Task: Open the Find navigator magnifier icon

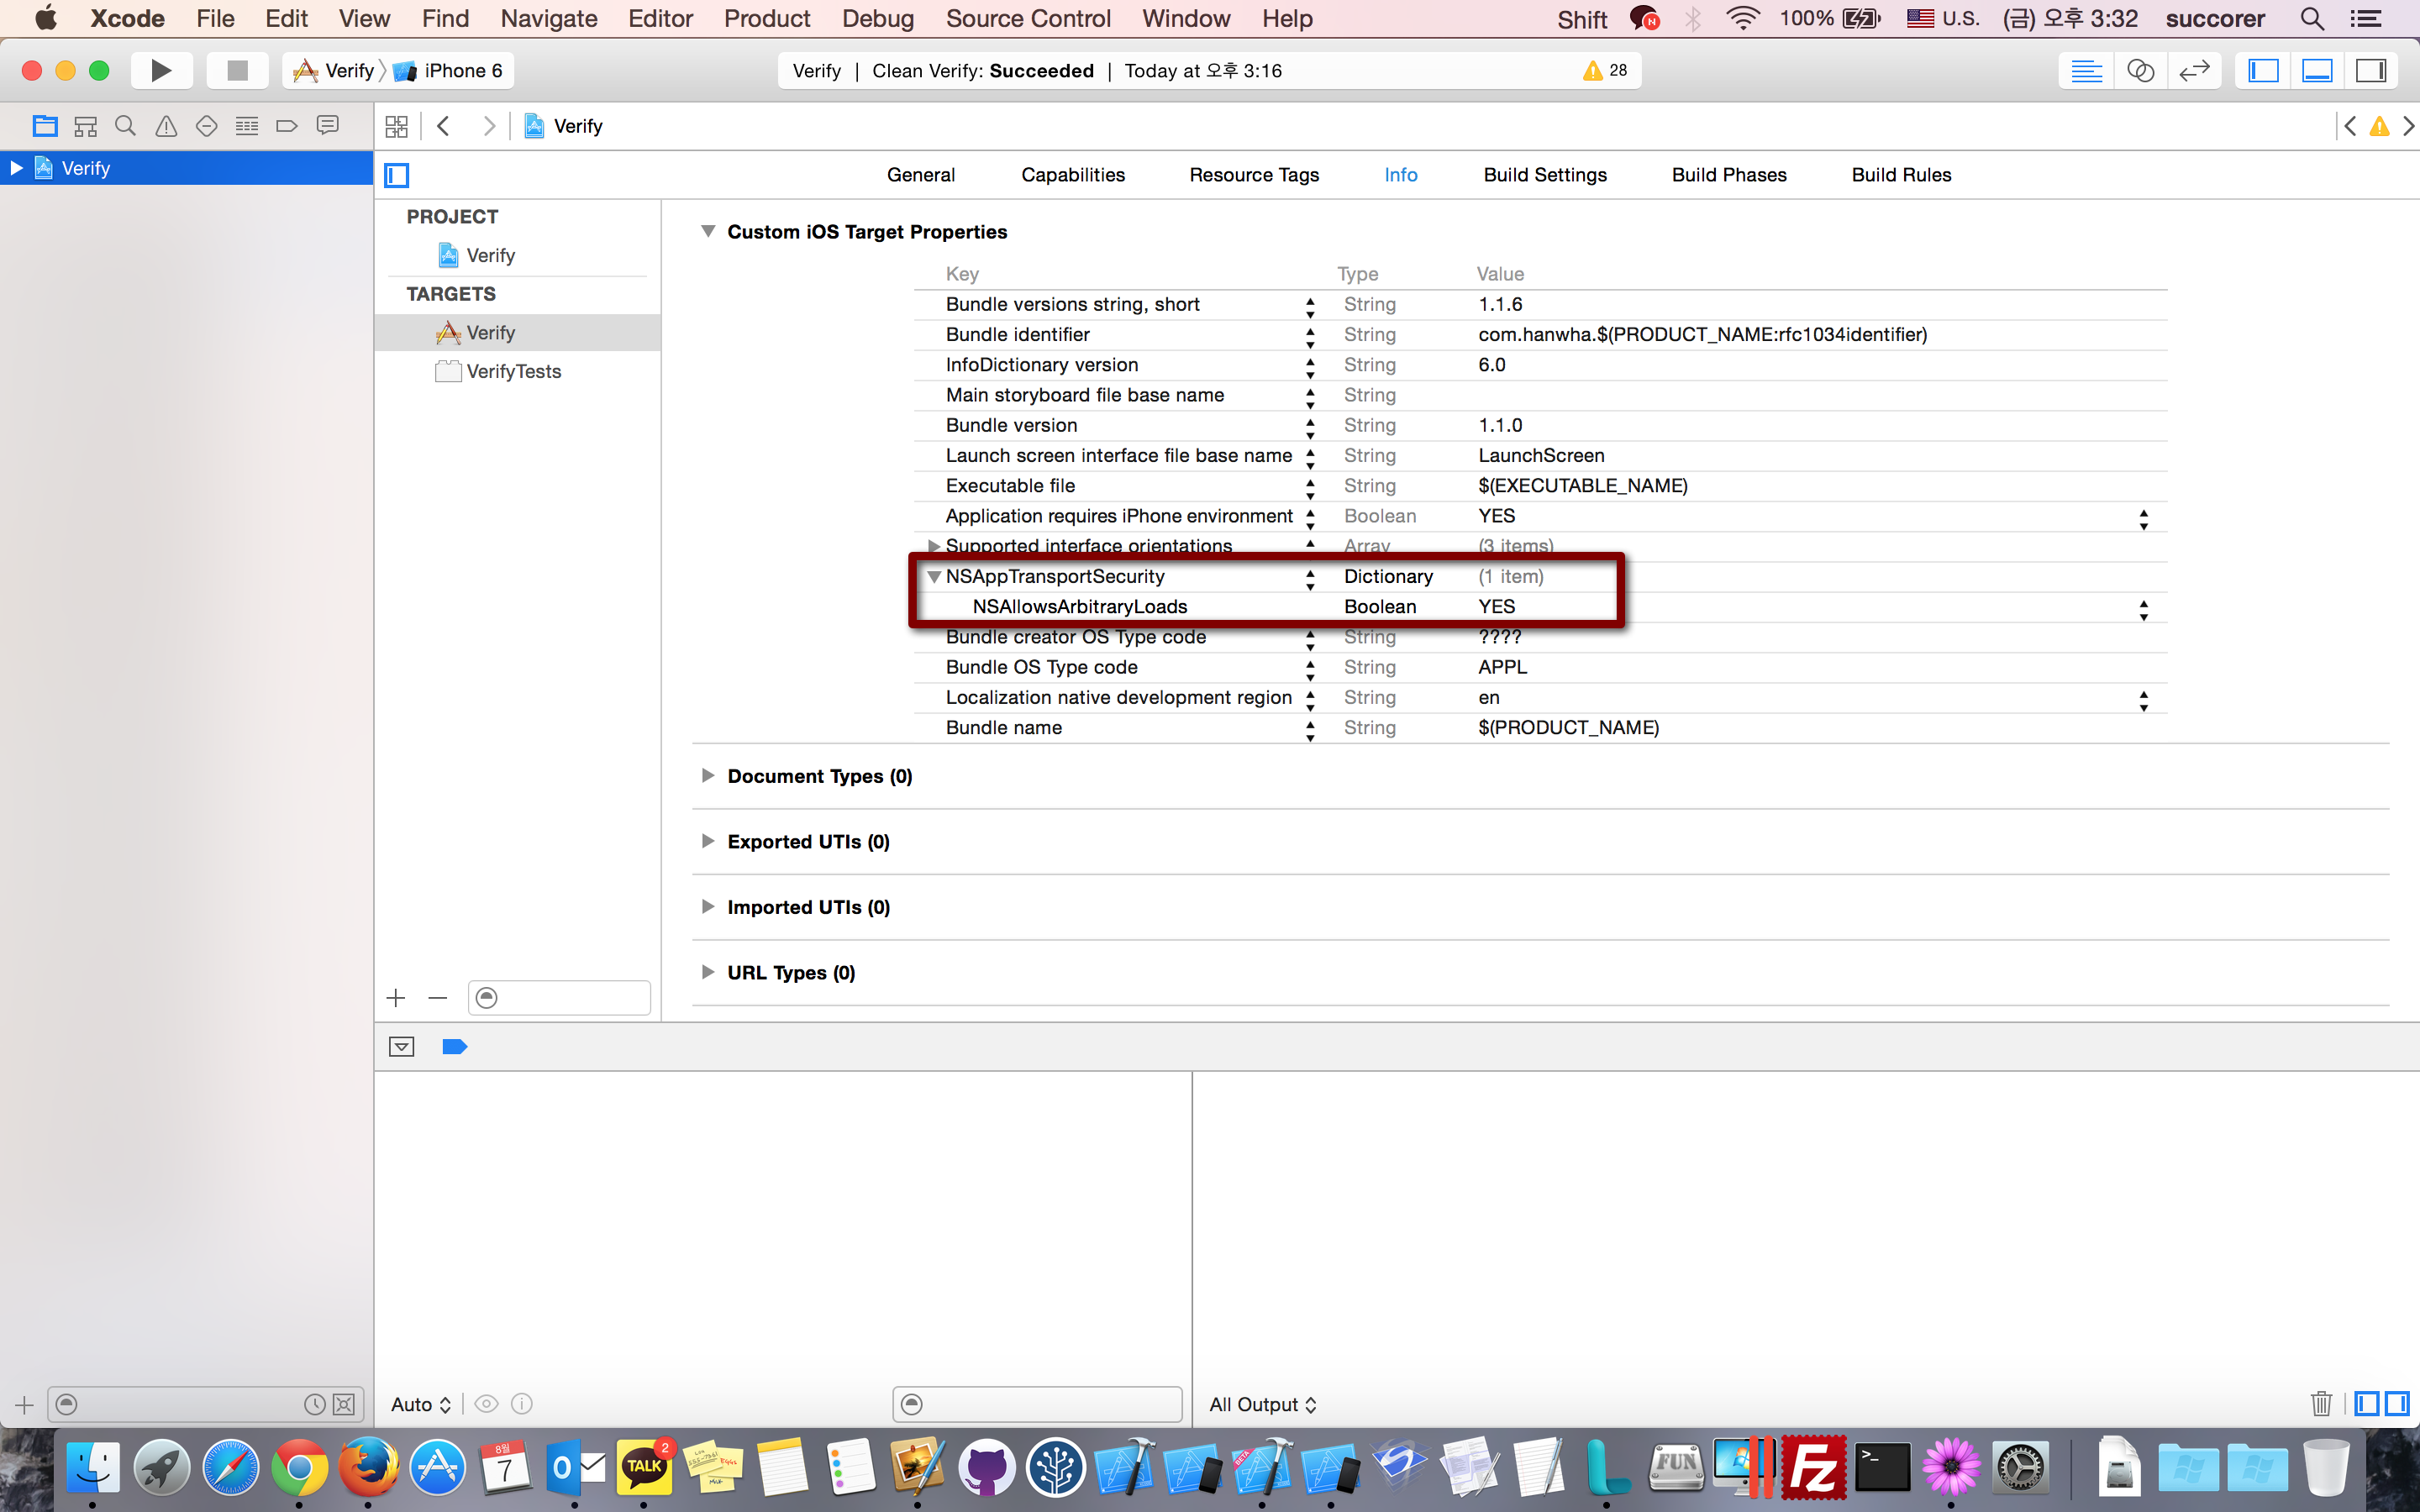Action: 125,126
